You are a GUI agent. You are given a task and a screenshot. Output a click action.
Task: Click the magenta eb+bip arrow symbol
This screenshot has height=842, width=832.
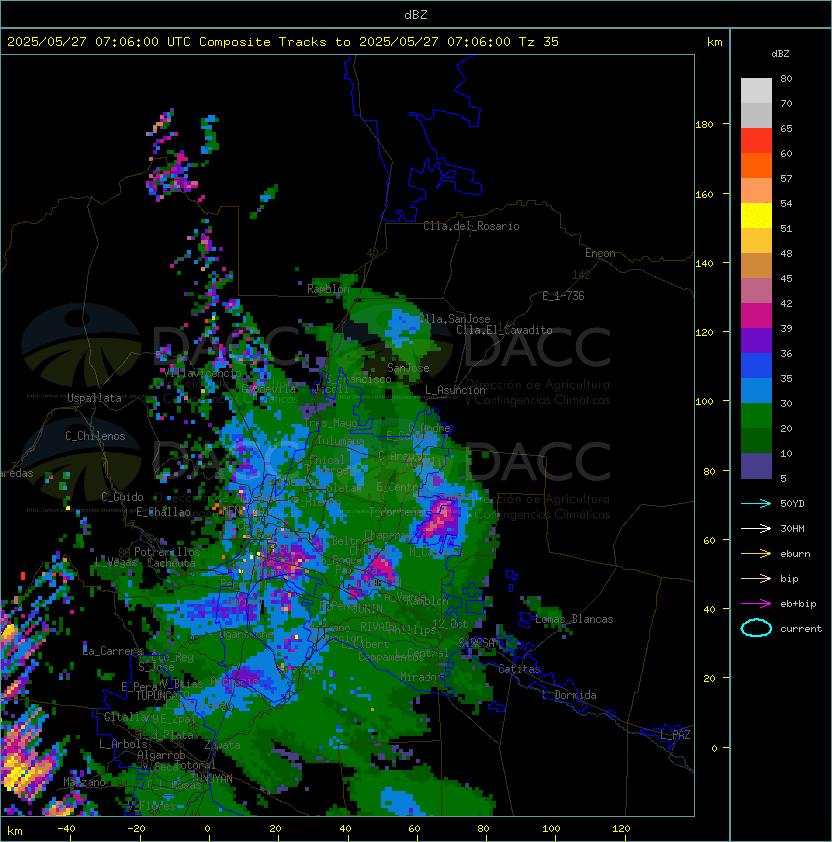756,604
